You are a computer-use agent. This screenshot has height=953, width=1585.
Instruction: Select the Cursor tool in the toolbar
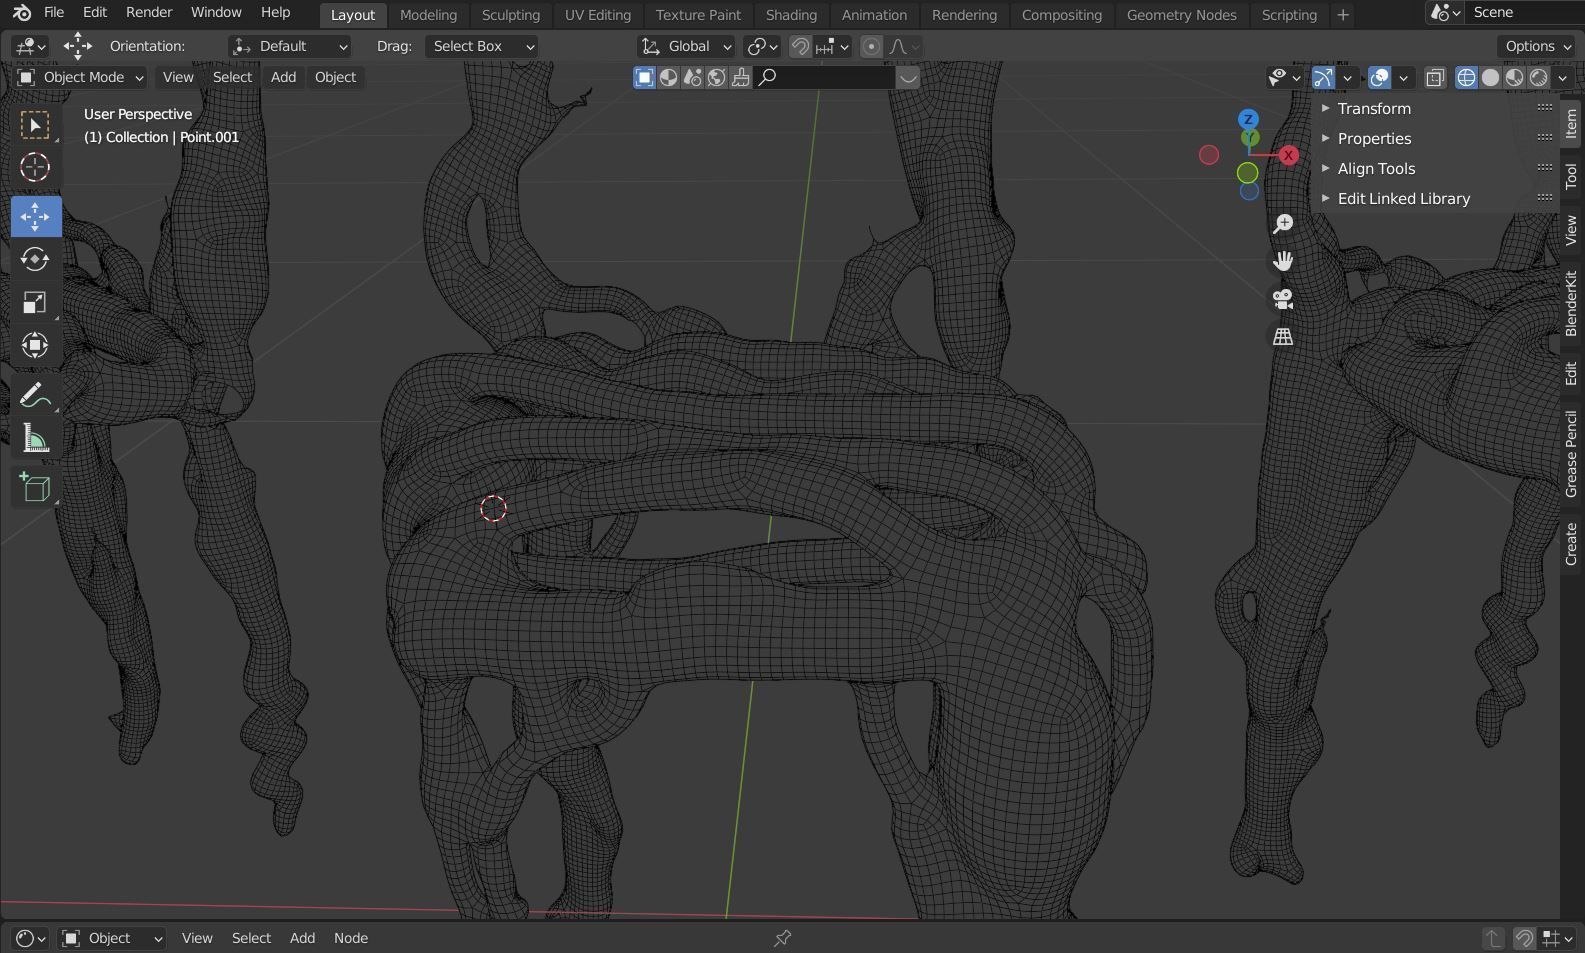(35, 168)
